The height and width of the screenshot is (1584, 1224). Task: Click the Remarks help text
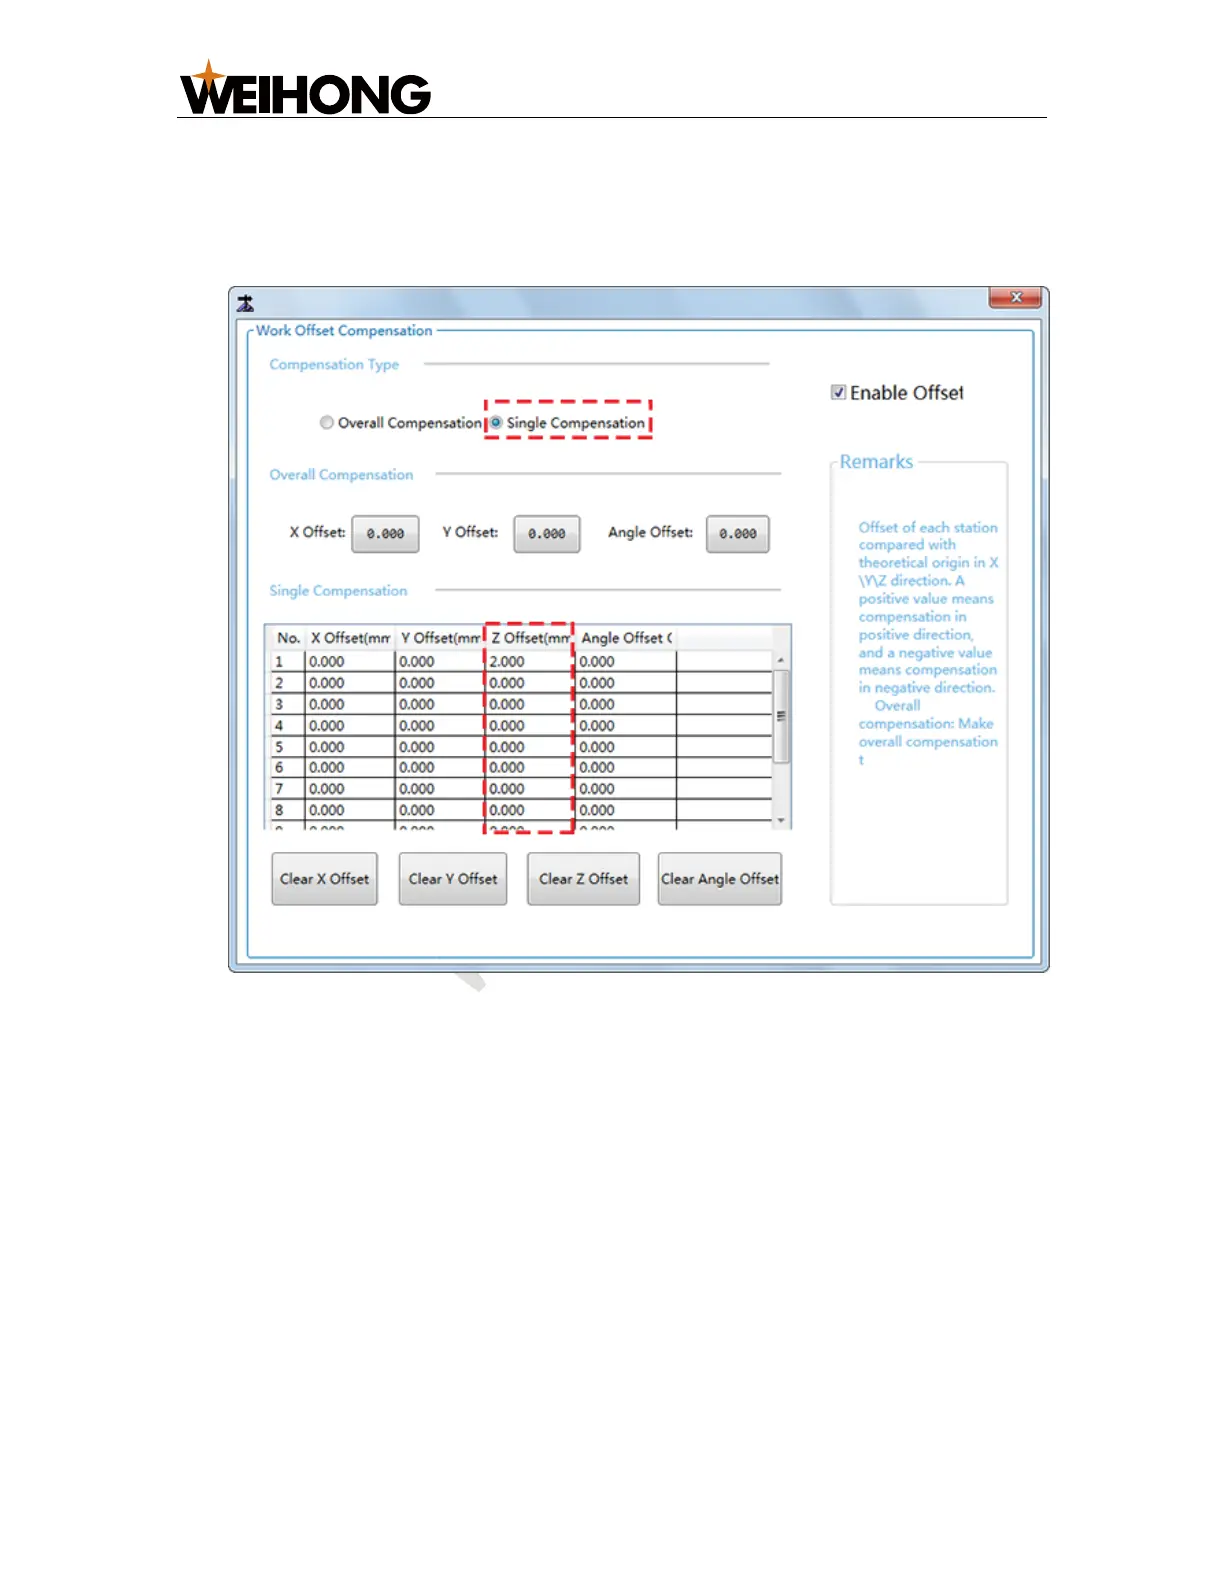(x=928, y=643)
